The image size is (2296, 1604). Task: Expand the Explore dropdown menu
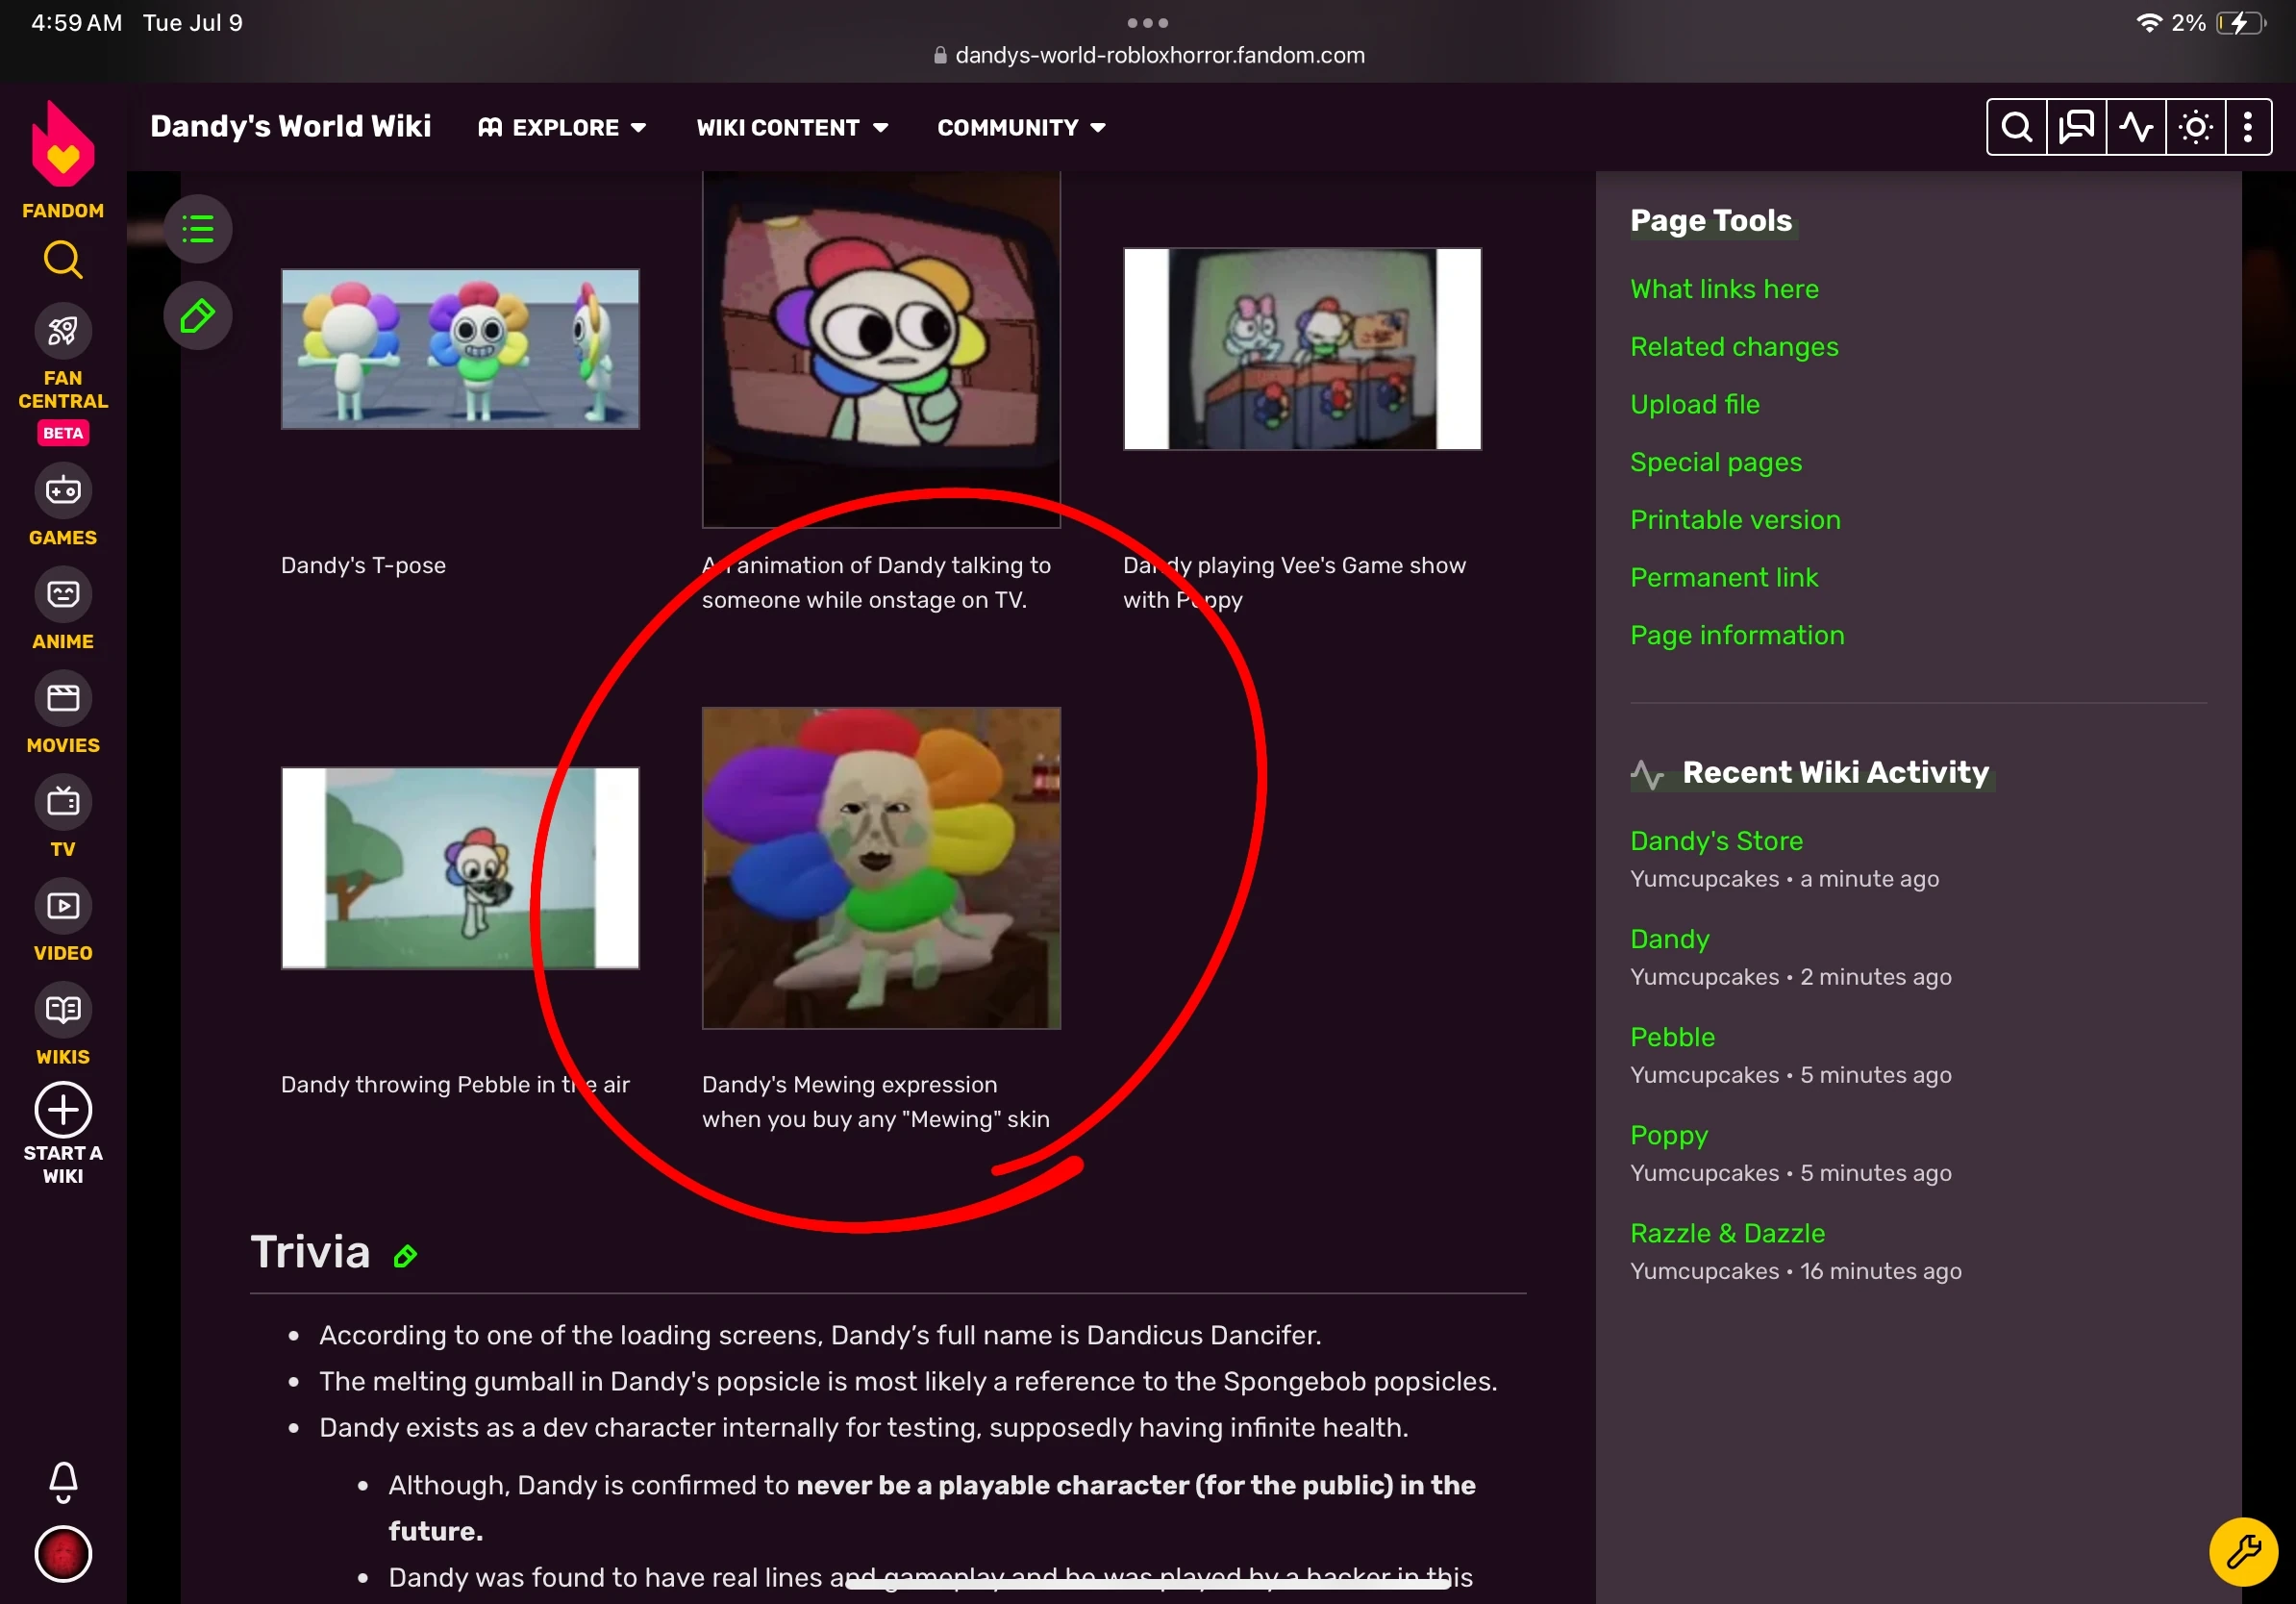point(563,127)
